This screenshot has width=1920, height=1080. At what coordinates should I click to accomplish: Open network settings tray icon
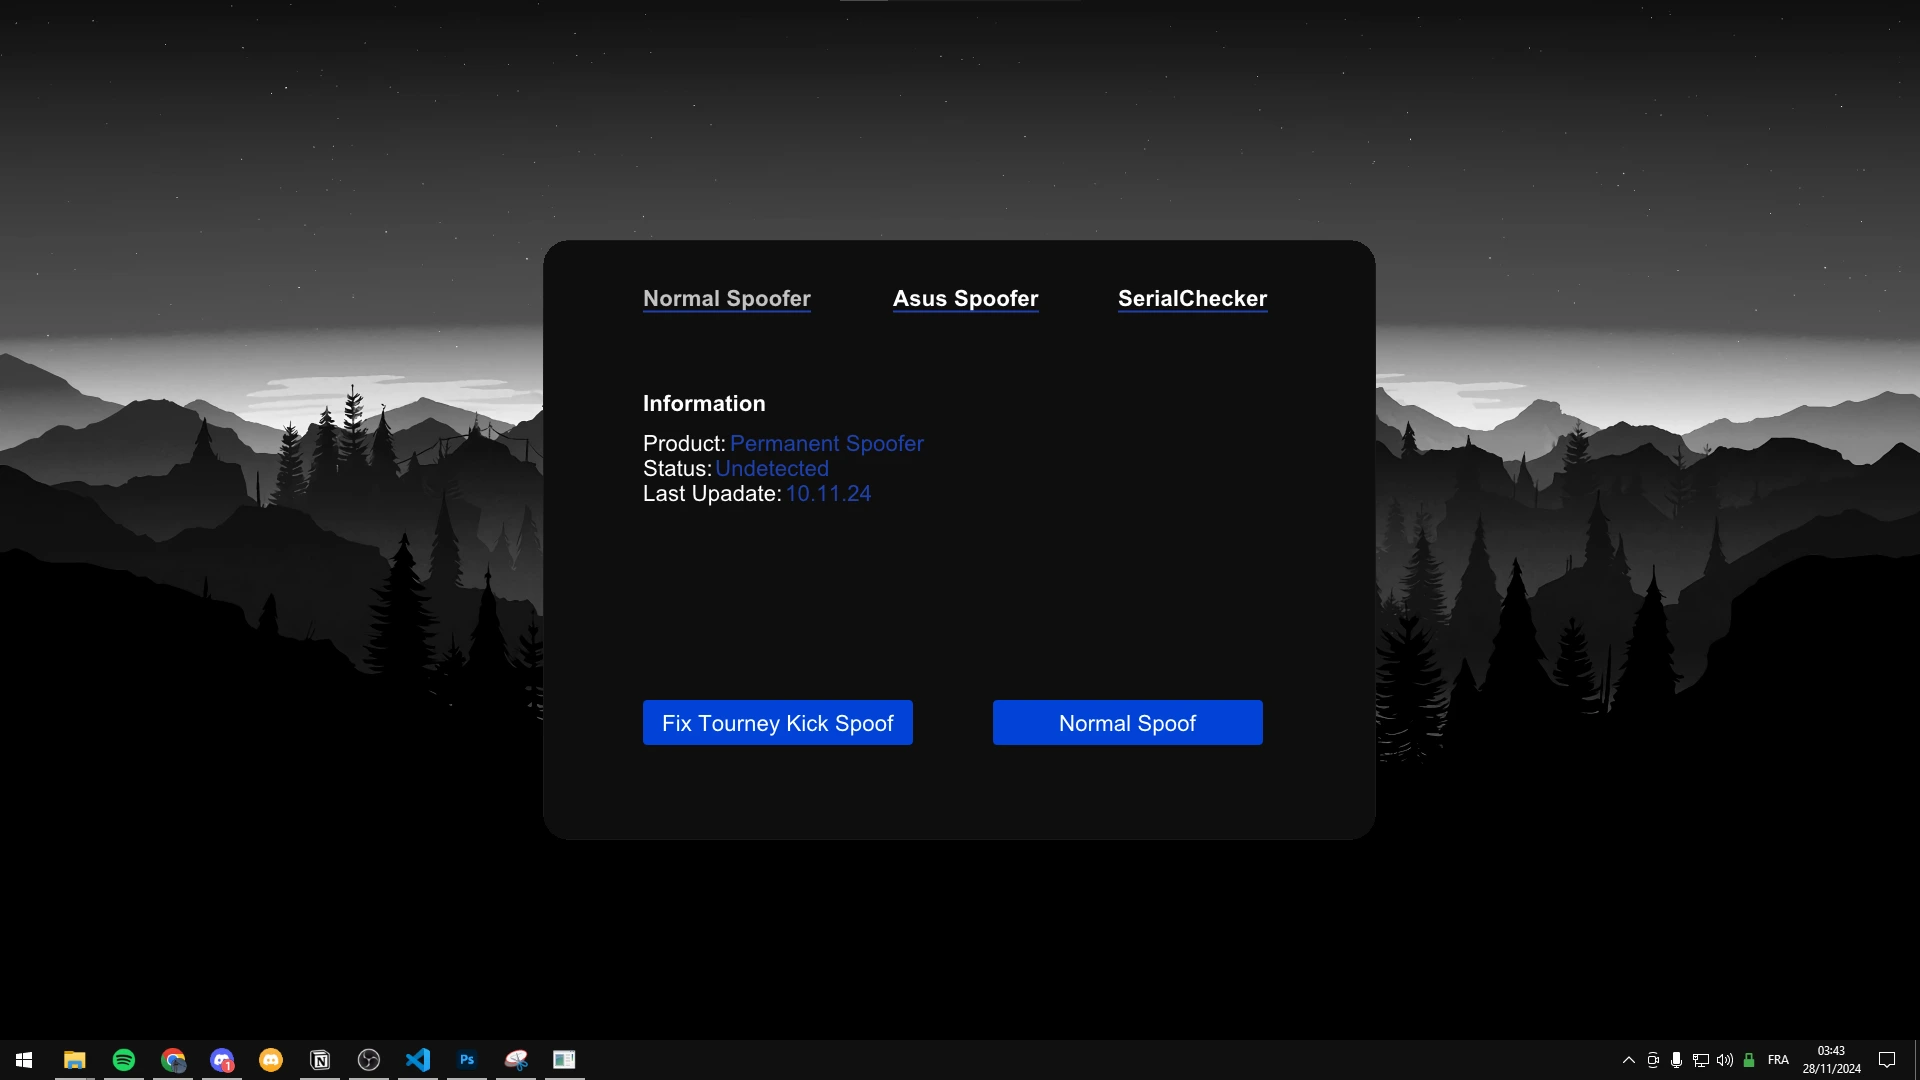coord(1701,1060)
